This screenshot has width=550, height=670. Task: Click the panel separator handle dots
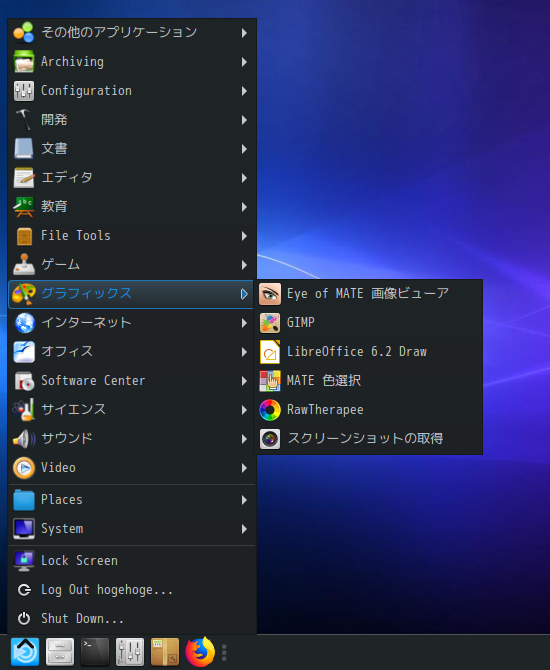[224, 652]
